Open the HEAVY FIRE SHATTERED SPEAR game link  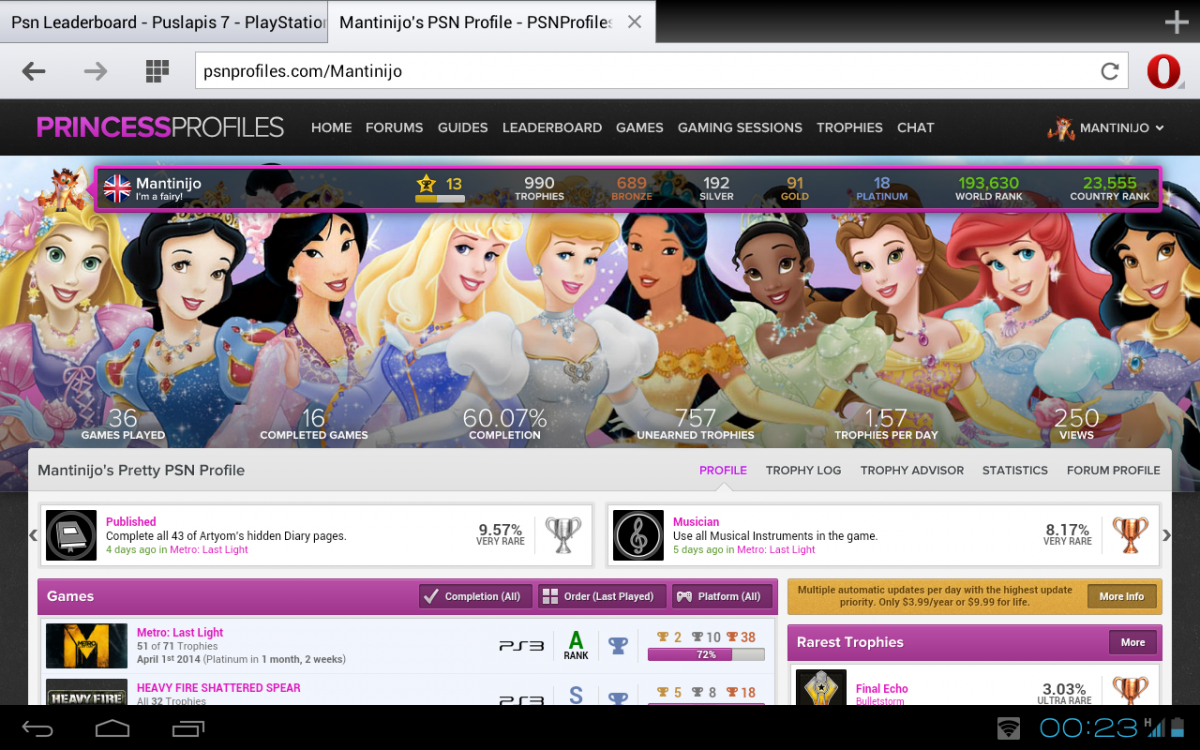click(218, 688)
